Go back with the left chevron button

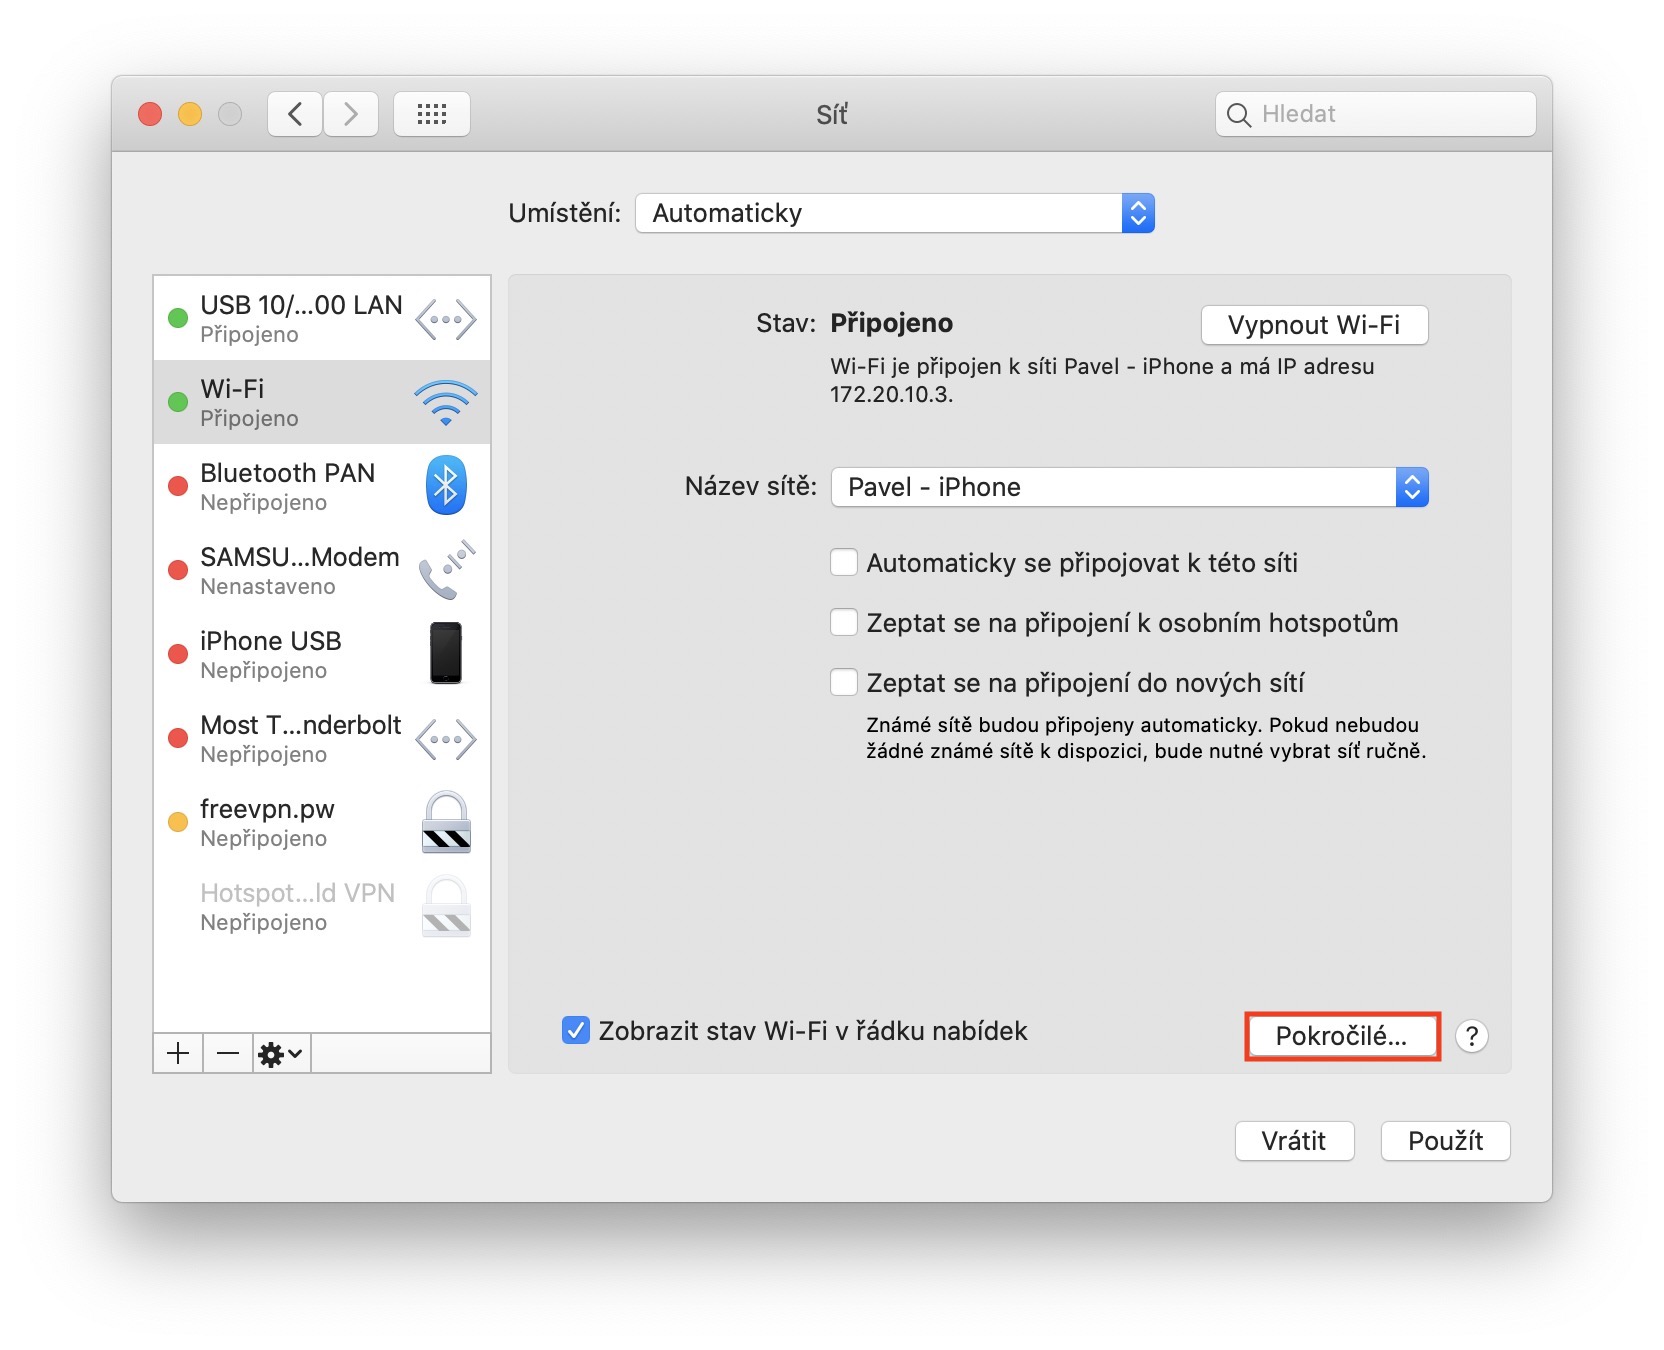click(x=295, y=114)
